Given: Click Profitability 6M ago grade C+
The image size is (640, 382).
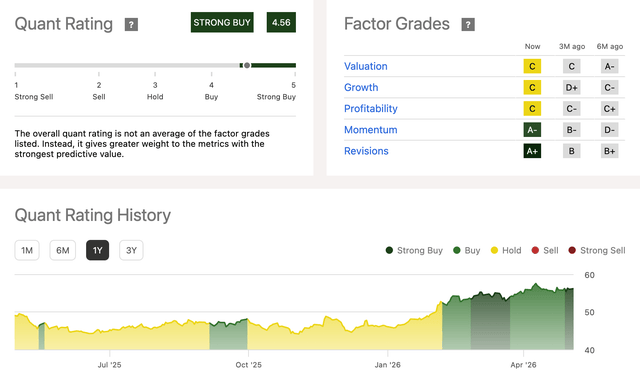Looking at the screenshot, I should (x=609, y=109).
